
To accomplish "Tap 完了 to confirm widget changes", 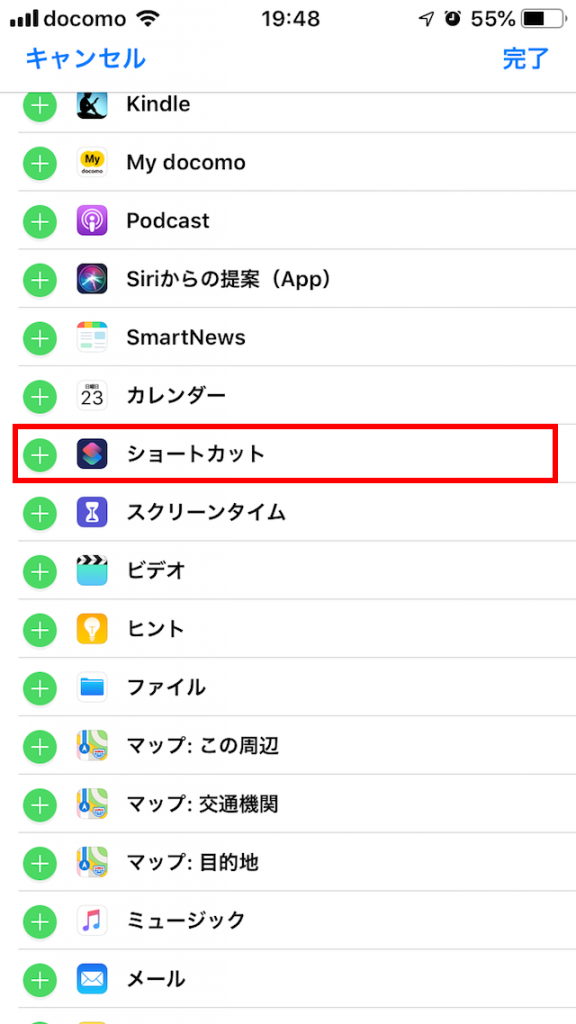I will 525,59.
